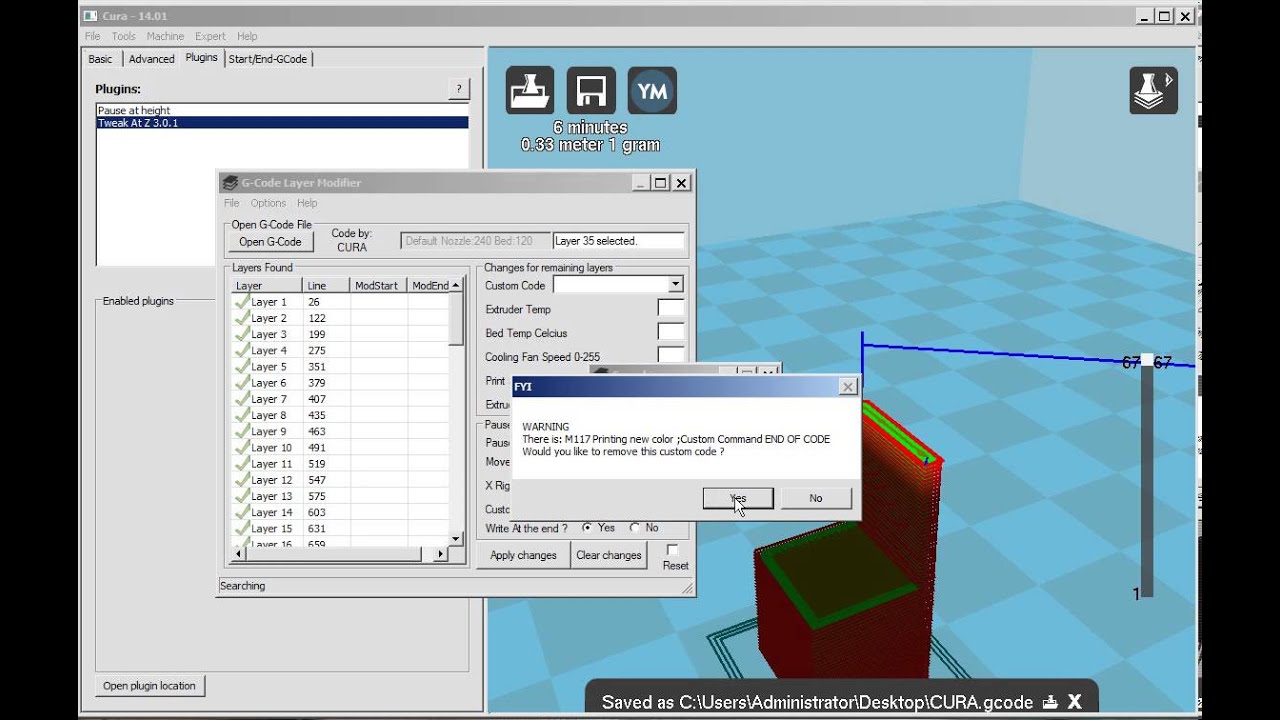This screenshot has height=720, width=1280.
Task: Click the Layer 11 checkmark icon
Action: point(241,463)
